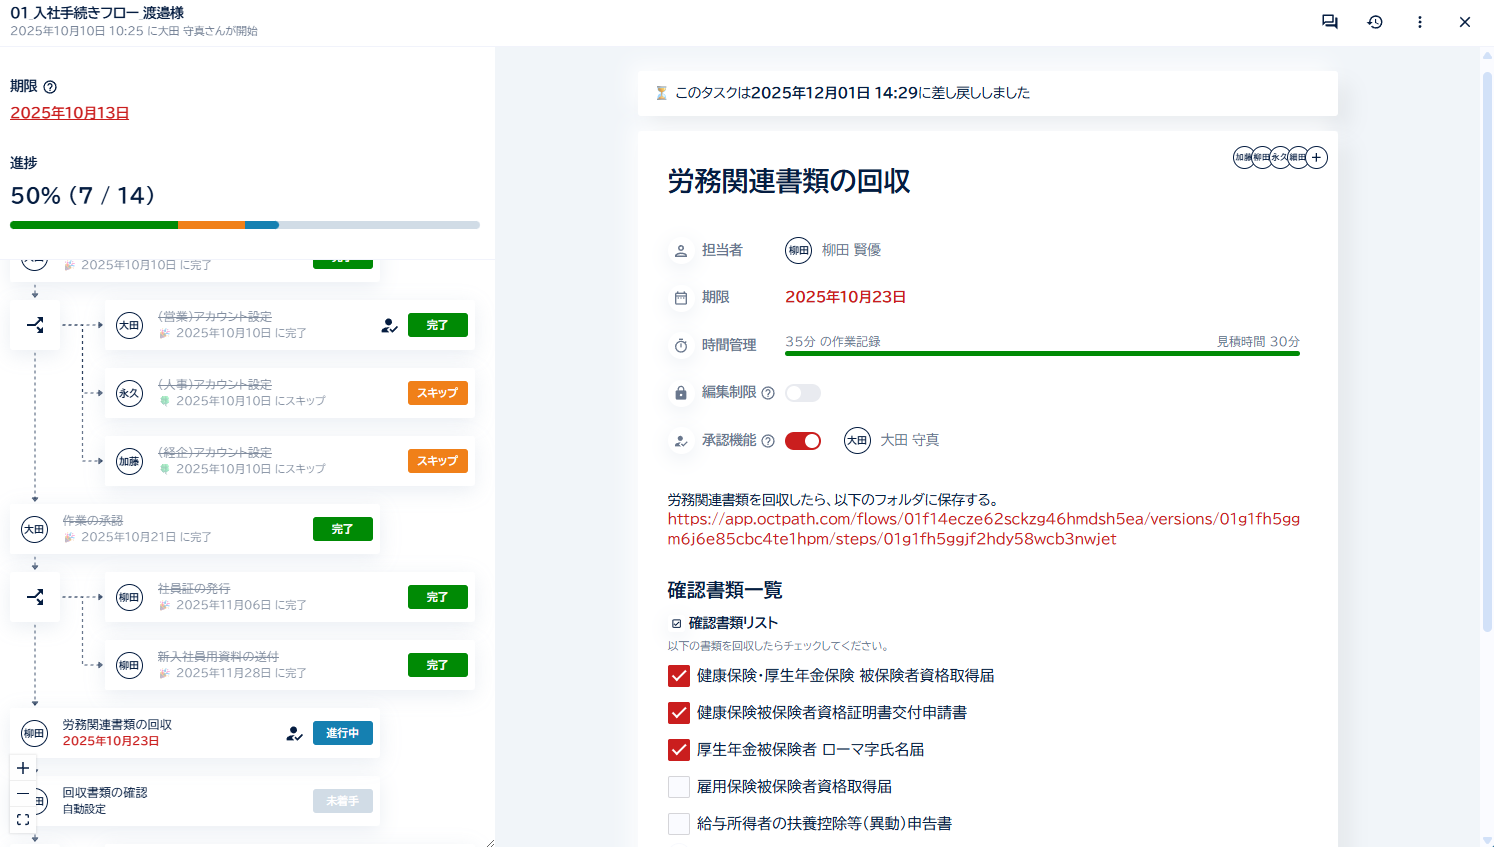This screenshot has width=1494, height=847.
Task: Change assignee 柳田 賢優
Action: click(833, 250)
